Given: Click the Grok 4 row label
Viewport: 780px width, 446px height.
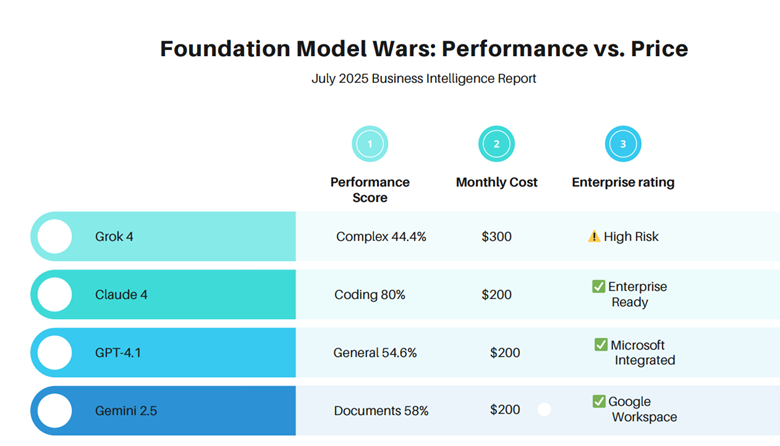Looking at the screenshot, I should pyautogui.click(x=114, y=237).
